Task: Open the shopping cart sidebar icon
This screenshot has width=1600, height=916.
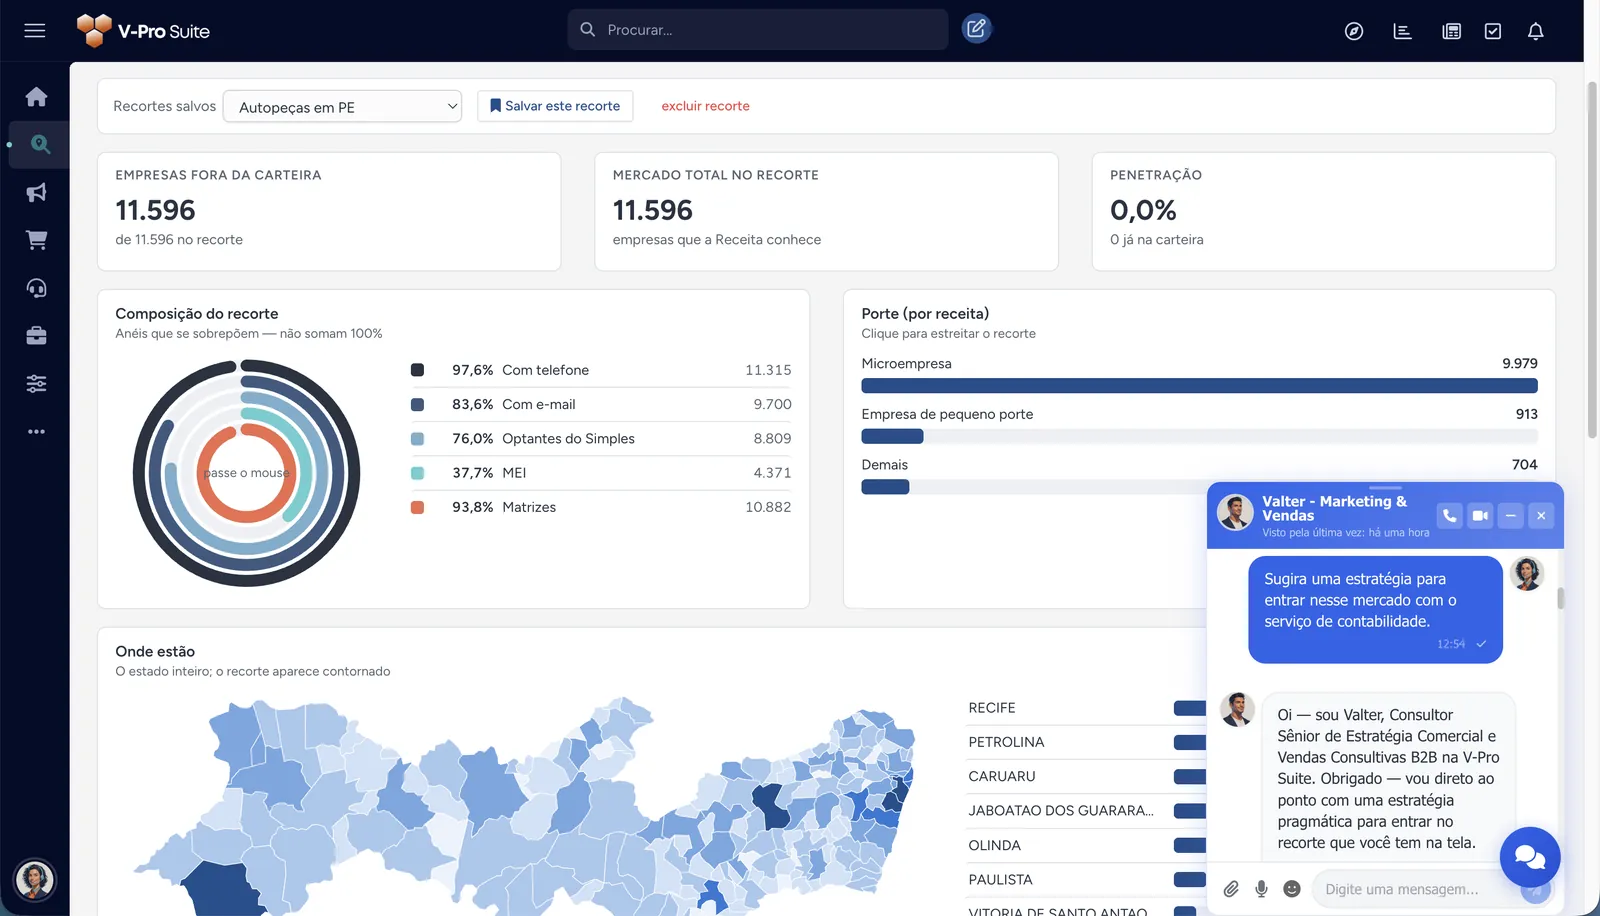Action: click(x=36, y=240)
